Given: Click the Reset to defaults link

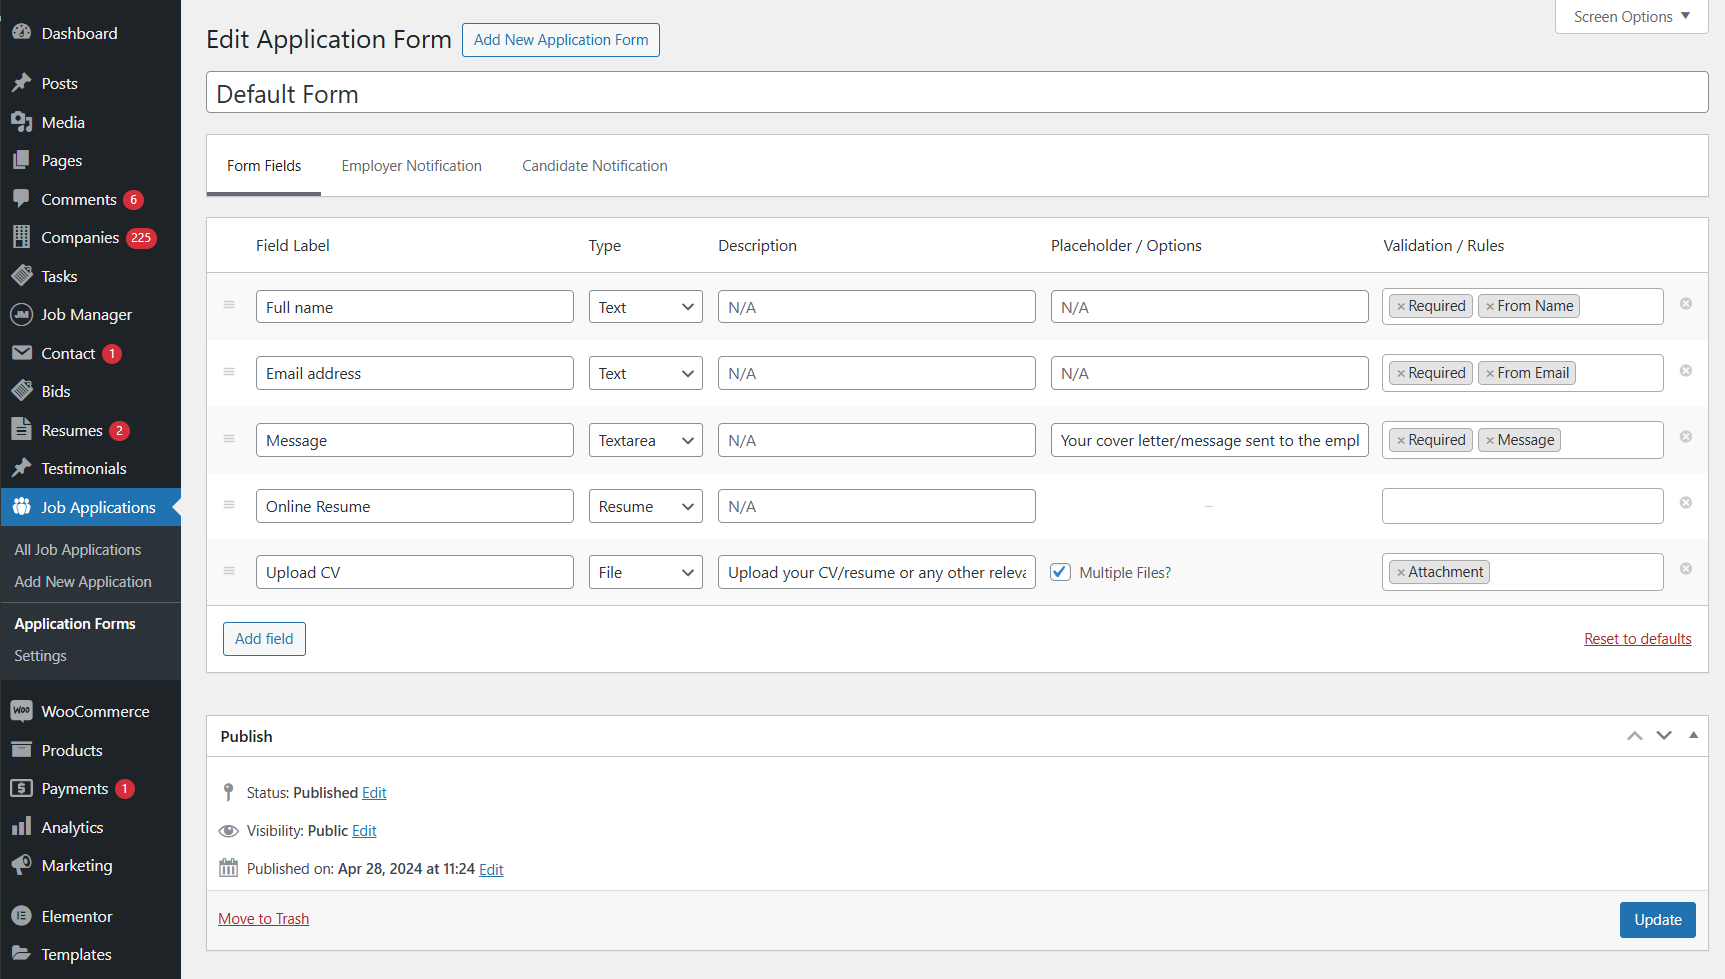Looking at the screenshot, I should [1637, 639].
